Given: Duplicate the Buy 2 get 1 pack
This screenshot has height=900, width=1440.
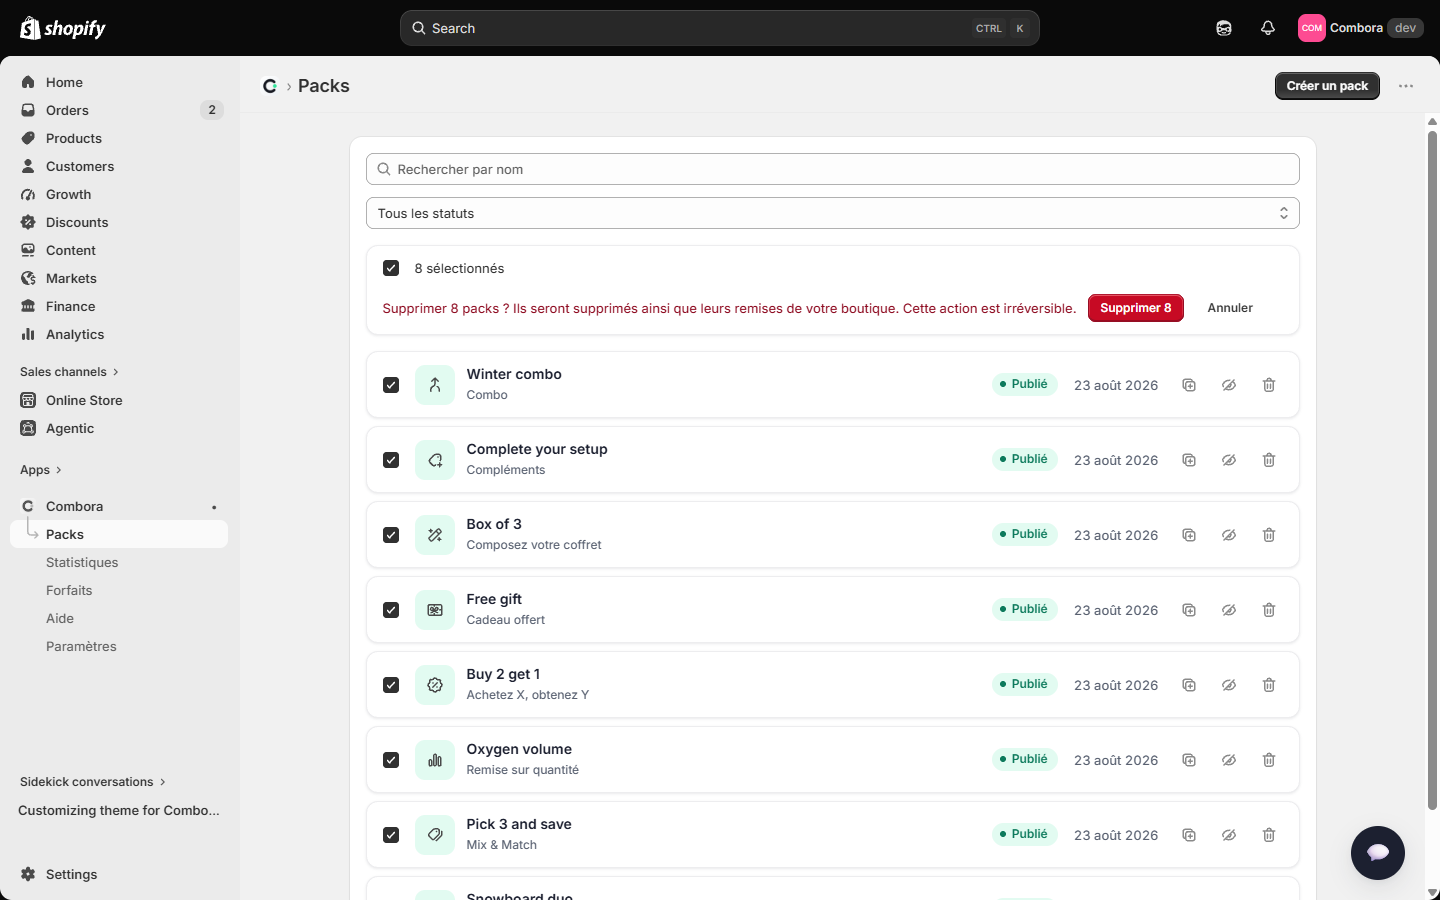Looking at the screenshot, I should (x=1189, y=685).
